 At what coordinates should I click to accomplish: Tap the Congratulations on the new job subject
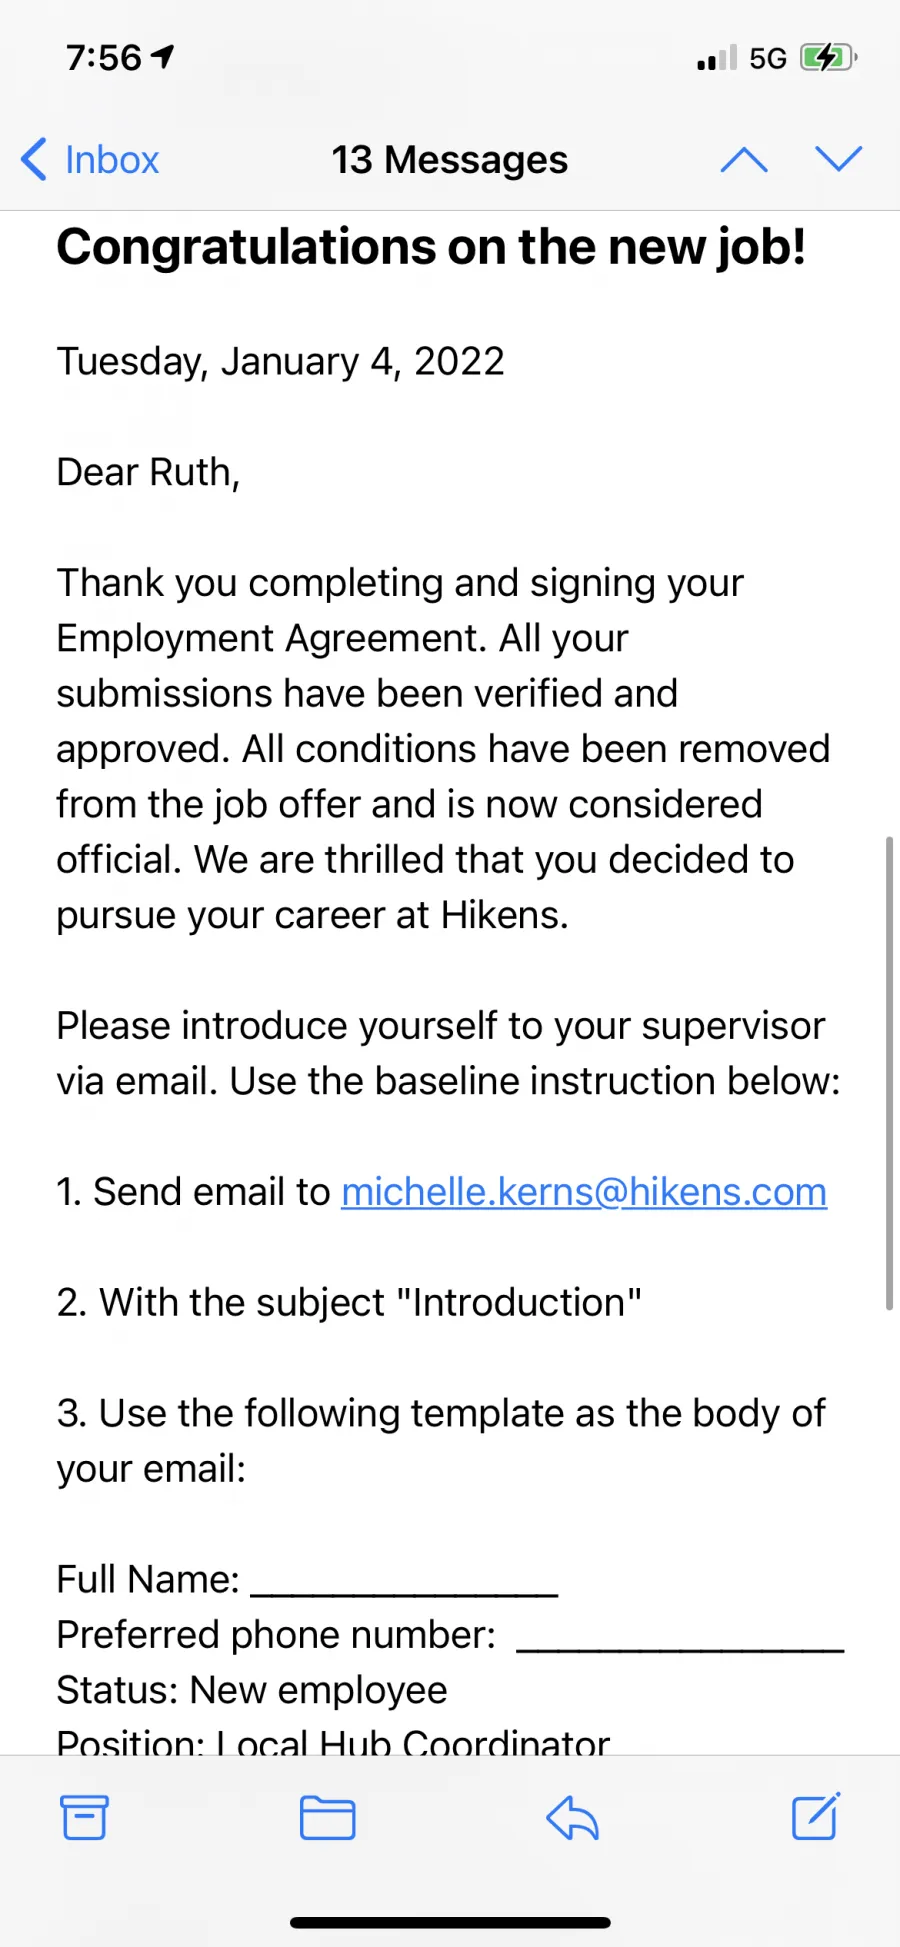pos(431,247)
